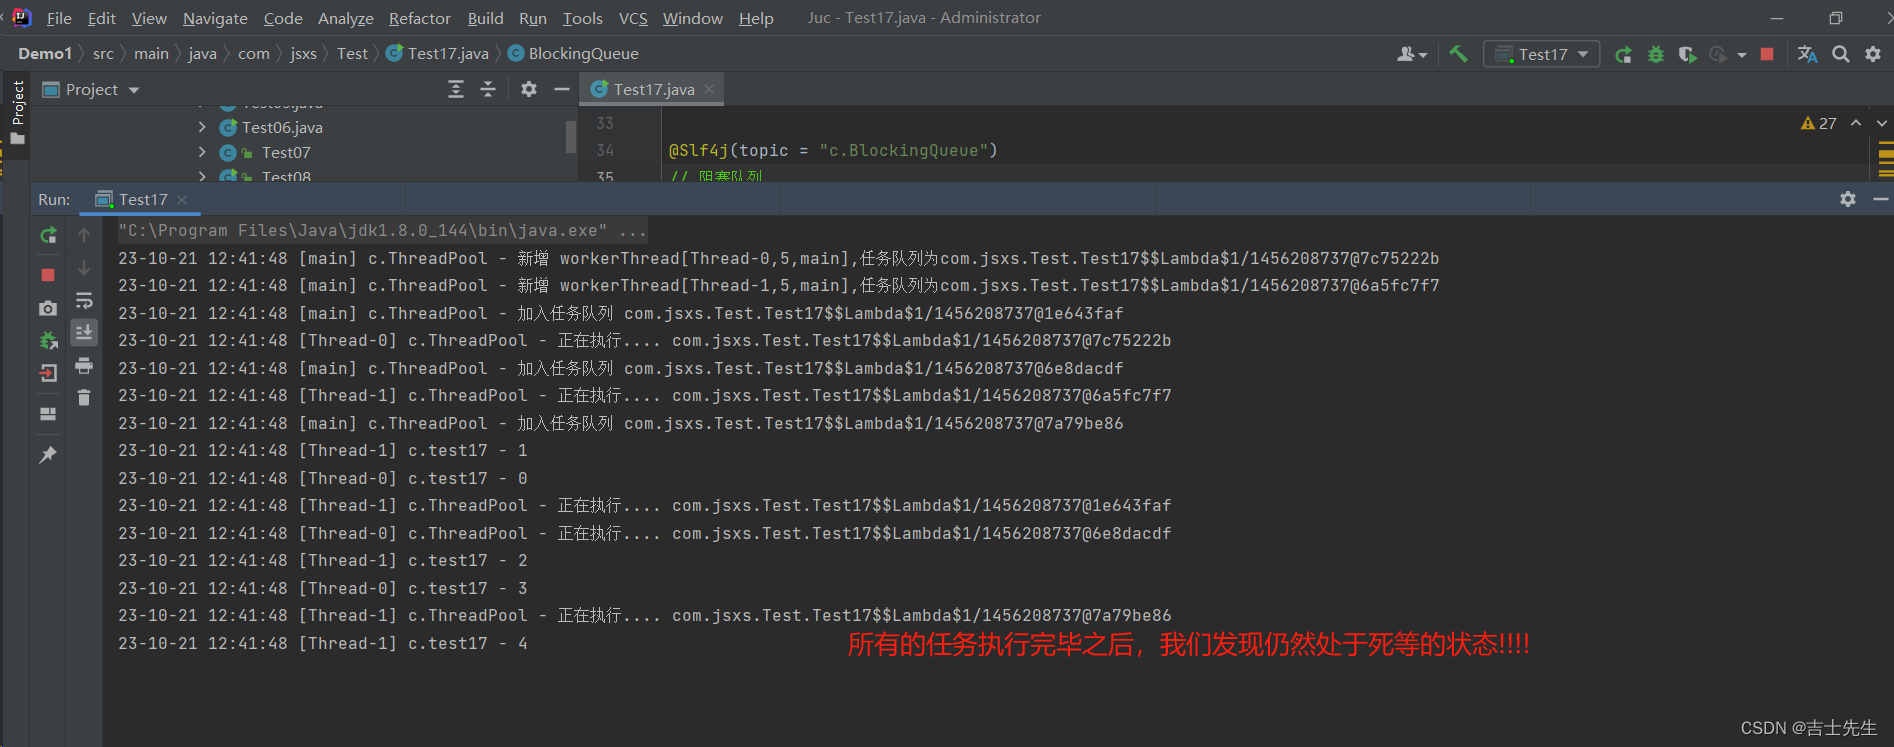
Task: Click line number 34 in the gutter
Action: click(x=605, y=150)
